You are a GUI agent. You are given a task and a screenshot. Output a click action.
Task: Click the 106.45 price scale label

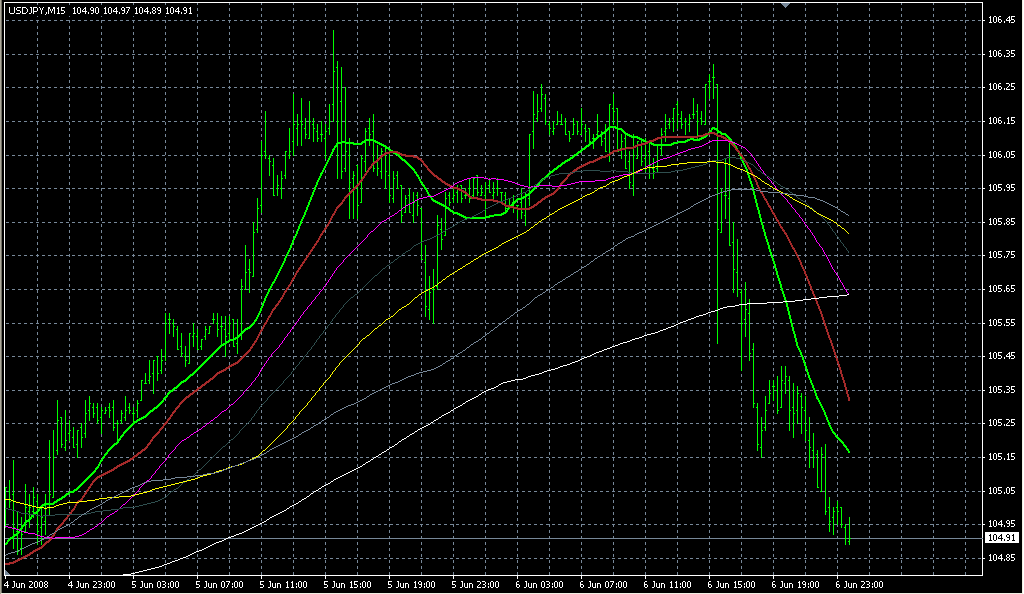click(x=1000, y=20)
